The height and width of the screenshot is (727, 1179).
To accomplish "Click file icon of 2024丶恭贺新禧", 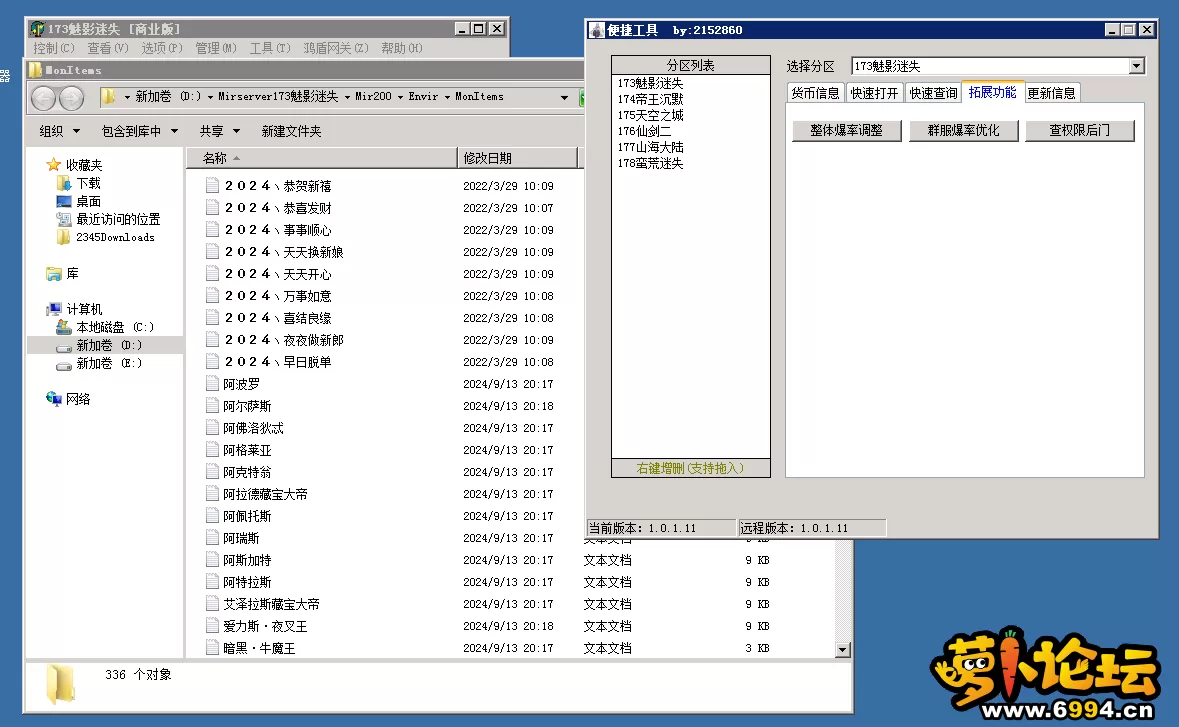I will point(212,185).
